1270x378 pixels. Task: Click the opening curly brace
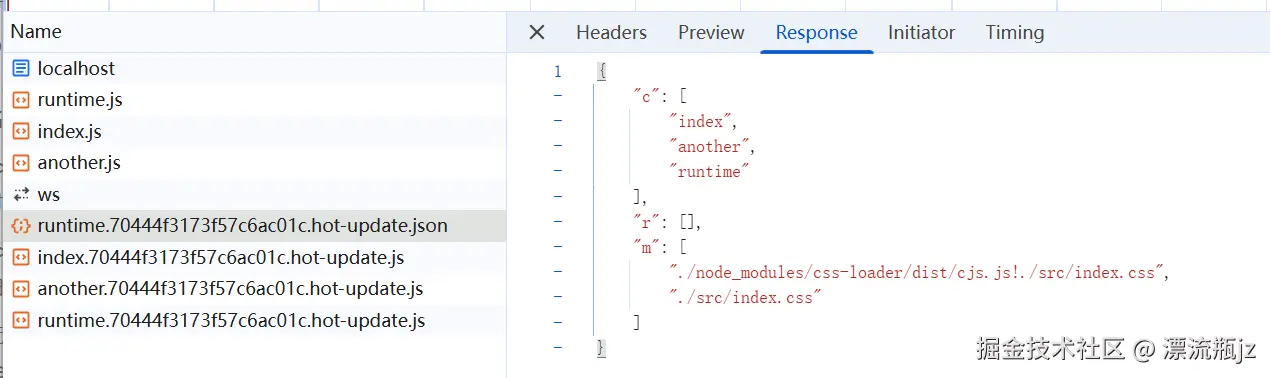point(601,72)
